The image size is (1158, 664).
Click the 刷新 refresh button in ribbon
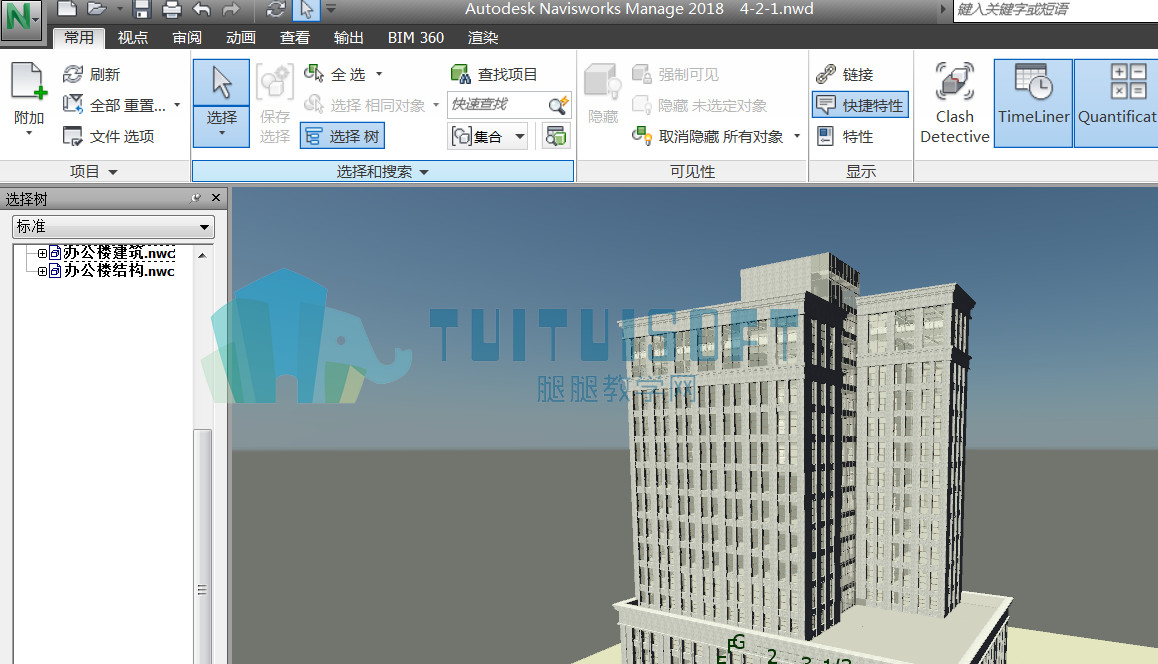coord(92,75)
